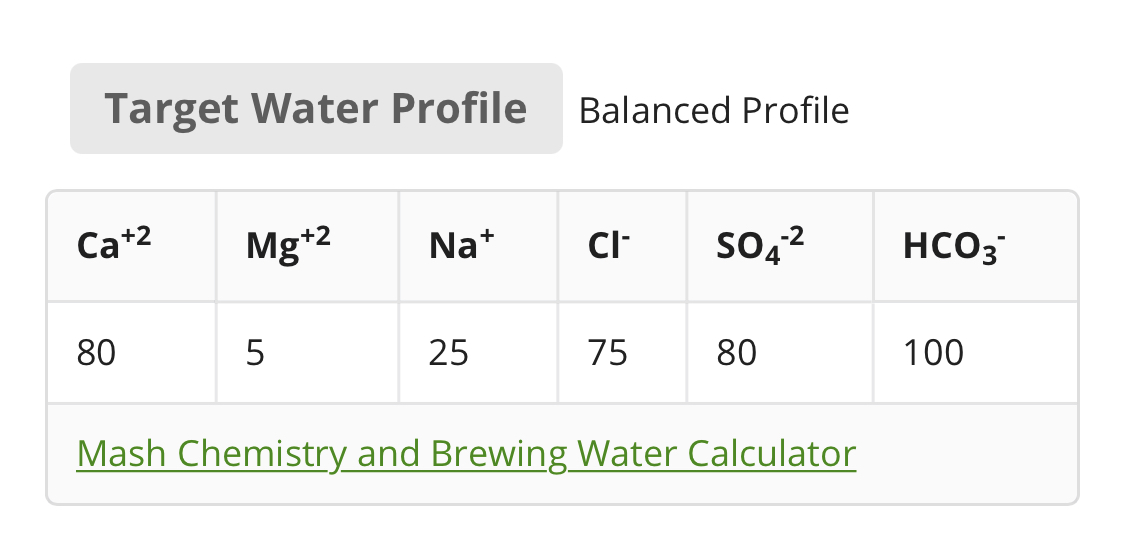Image resolution: width=1125 pixels, height=546 pixels.
Task: Click the Target Water Profile button
Action: [x=316, y=108]
